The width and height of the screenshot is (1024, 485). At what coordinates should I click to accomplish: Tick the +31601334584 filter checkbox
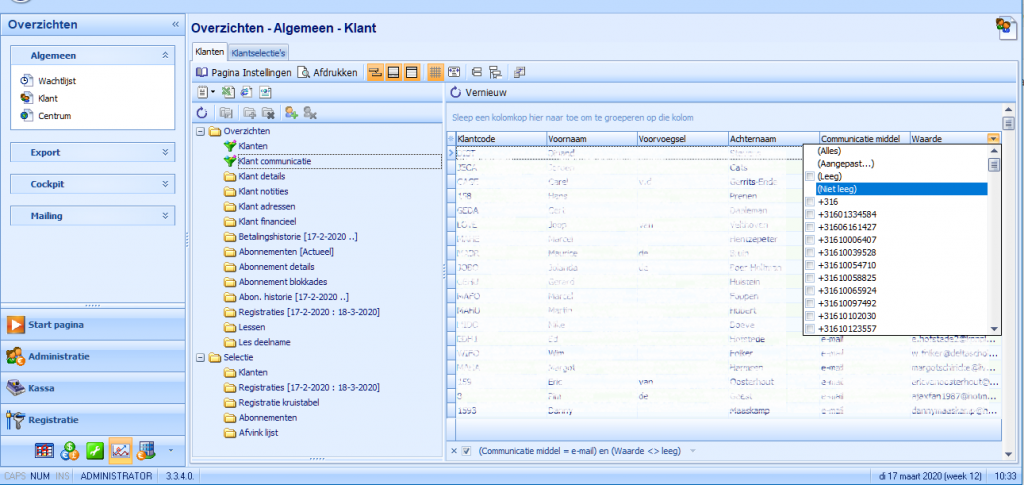810,214
